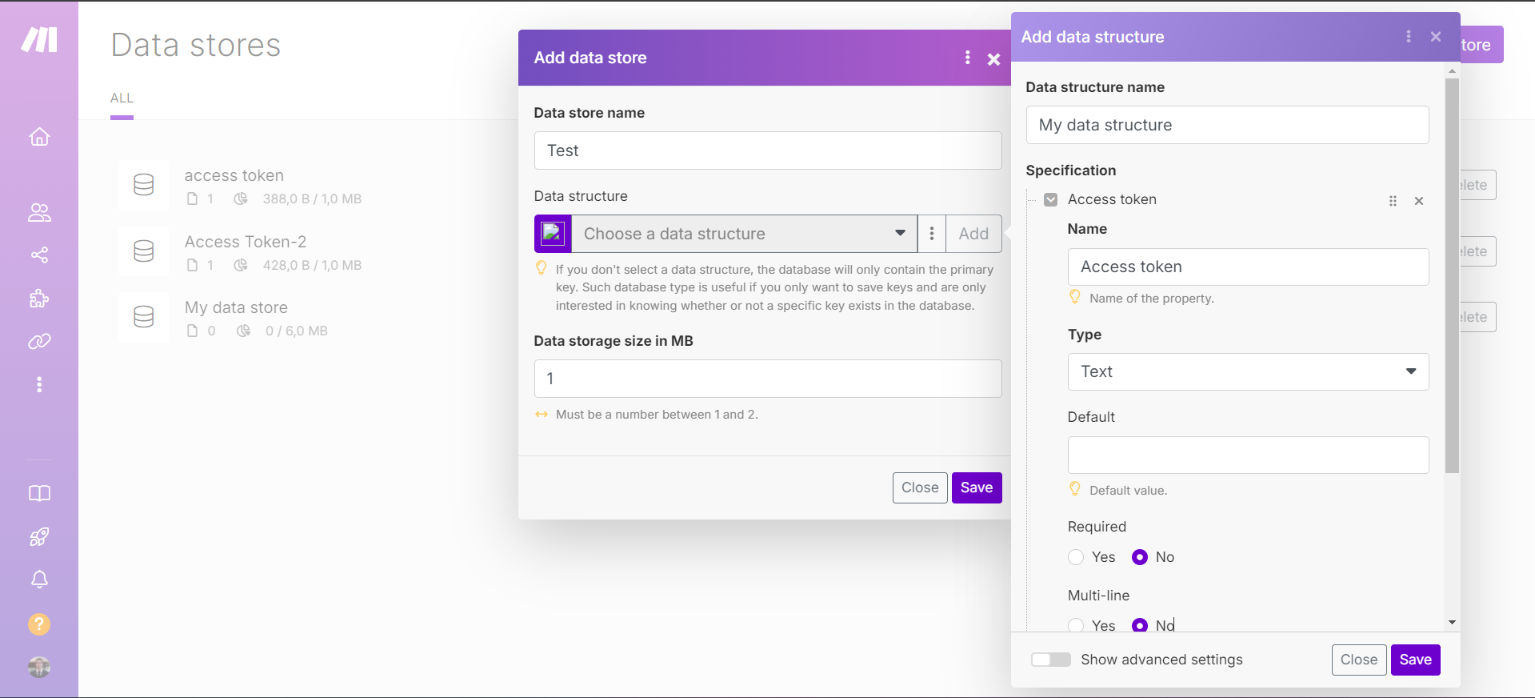Click the database icon for Access Token-2
Viewport: 1535px width, 698px height.
pos(143,251)
